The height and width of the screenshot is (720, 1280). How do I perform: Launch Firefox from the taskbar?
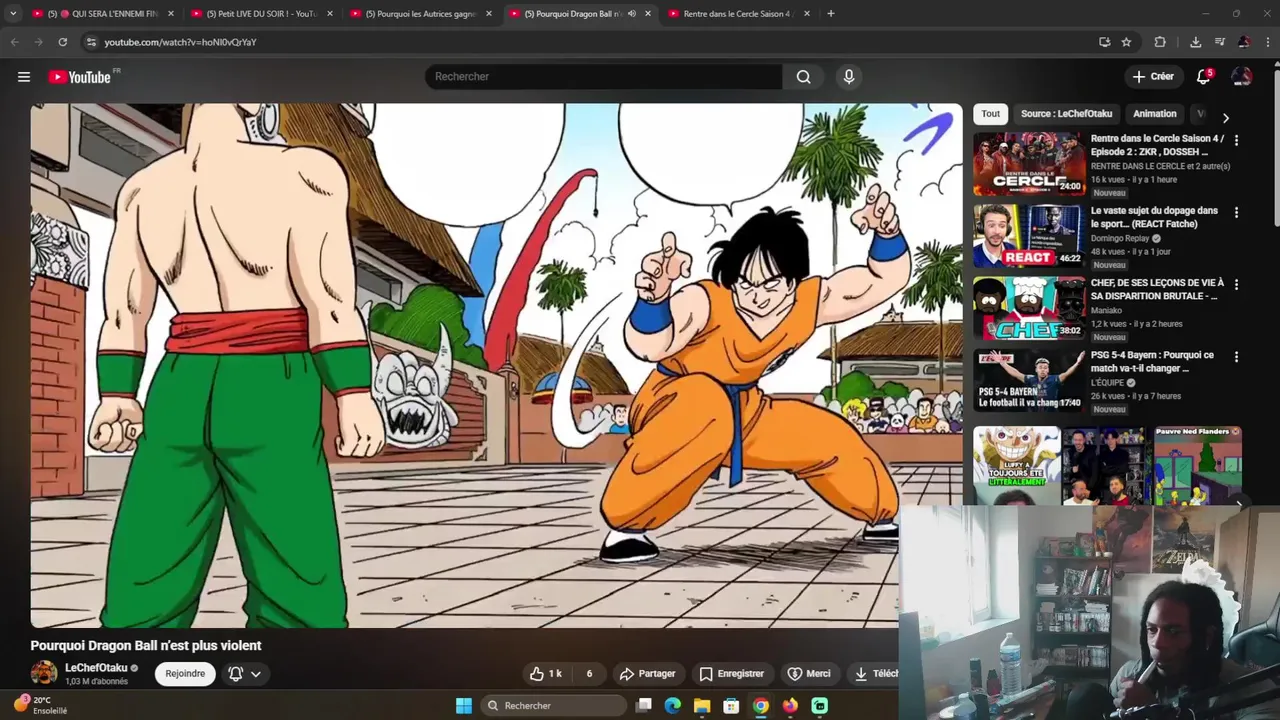[x=790, y=706]
